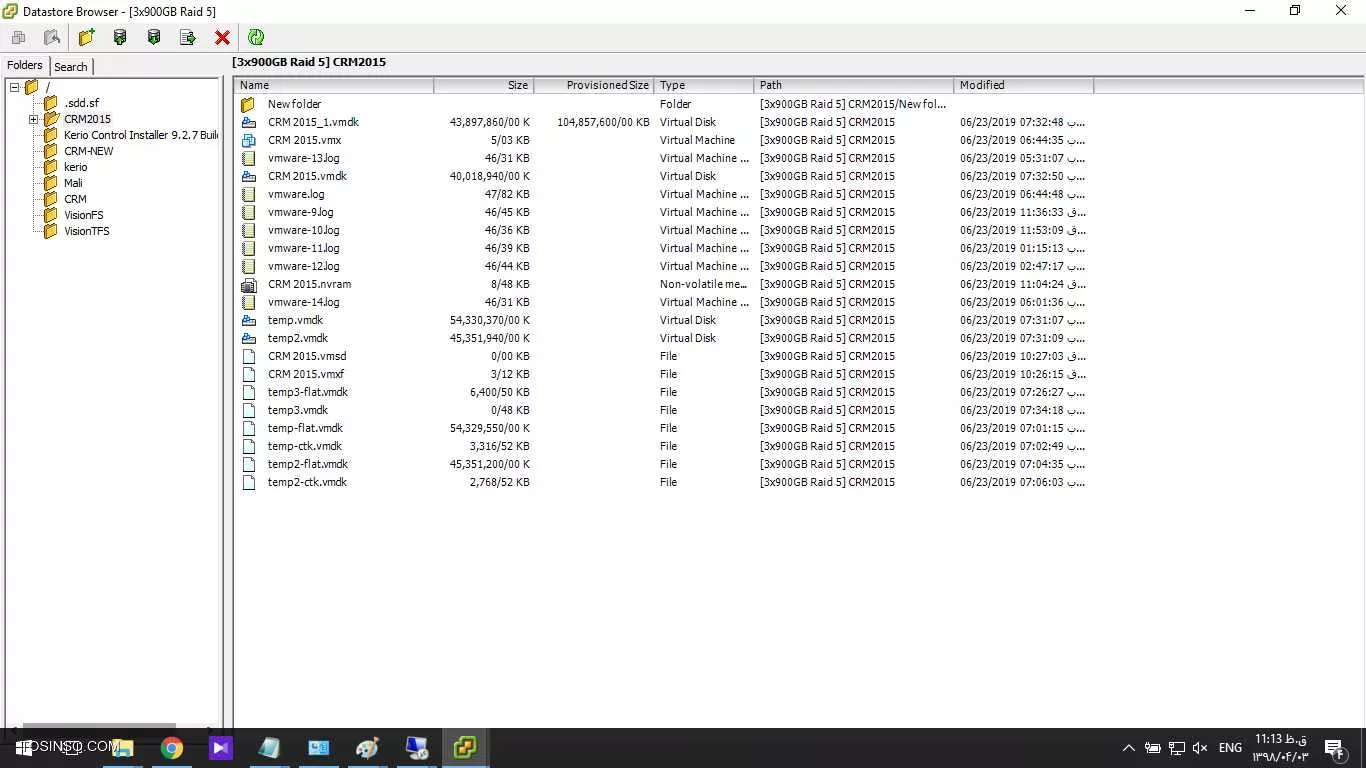Viewport: 1366px width, 768px height.
Task: Select the VisionFS folder in tree
Action: [x=84, y=215]
